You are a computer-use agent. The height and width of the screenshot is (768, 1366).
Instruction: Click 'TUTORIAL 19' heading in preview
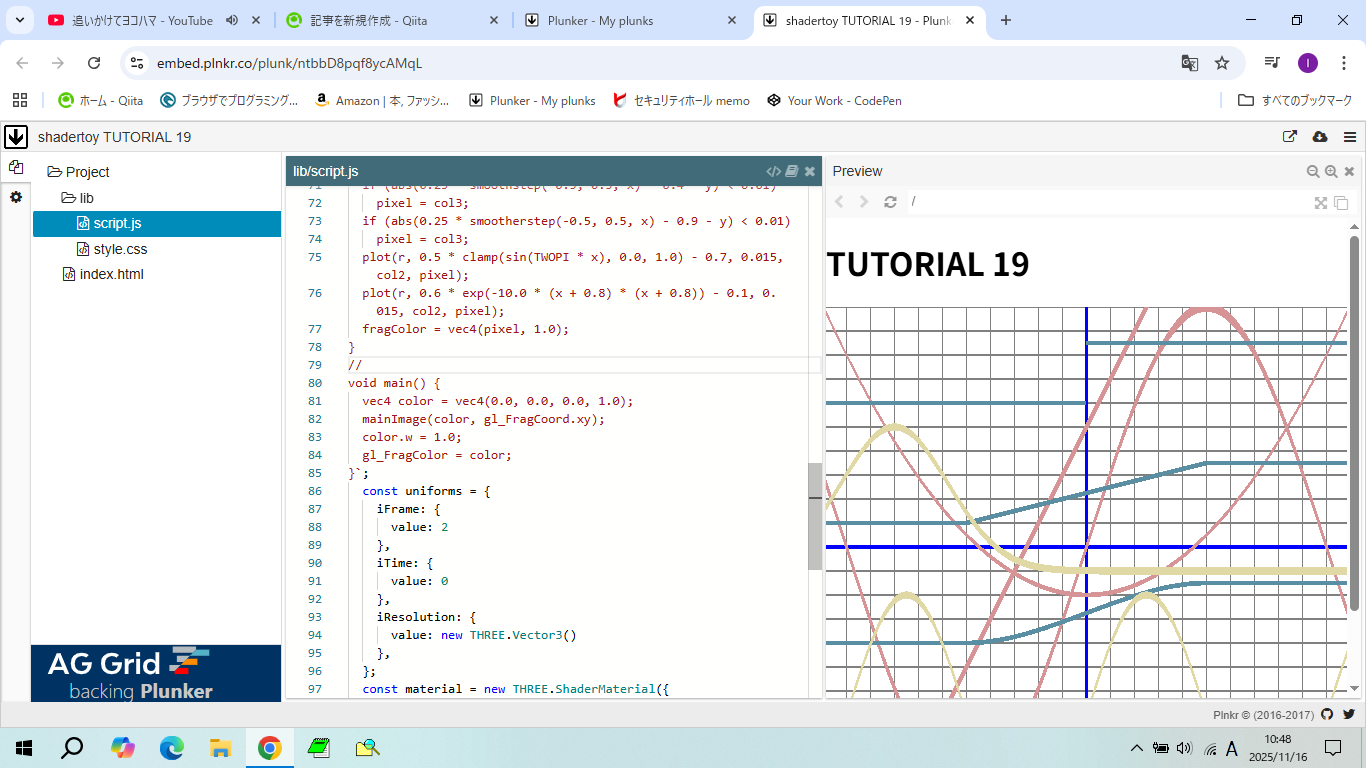coord(928,264)
